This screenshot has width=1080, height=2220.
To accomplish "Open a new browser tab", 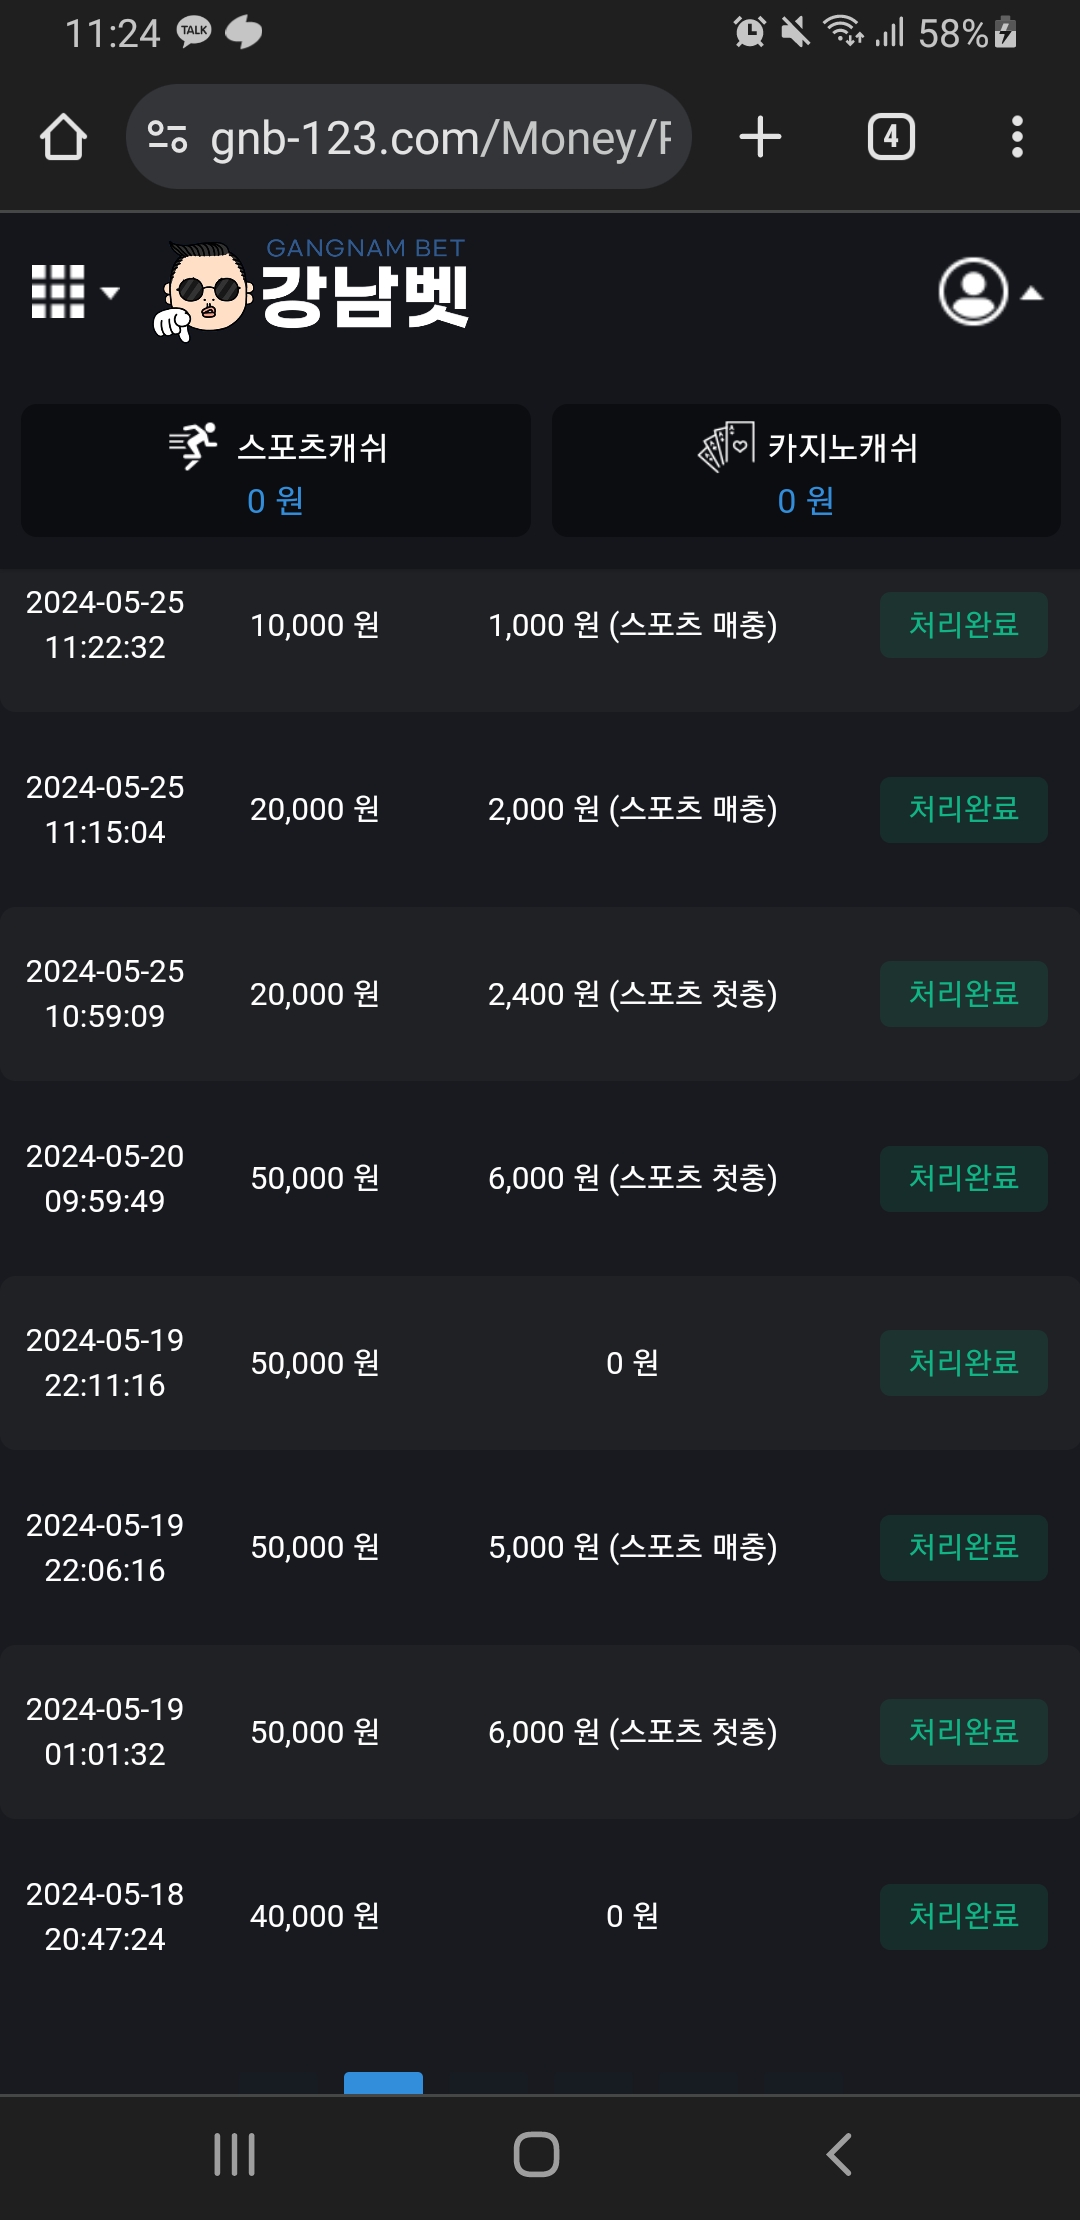I will click(760, 137).
